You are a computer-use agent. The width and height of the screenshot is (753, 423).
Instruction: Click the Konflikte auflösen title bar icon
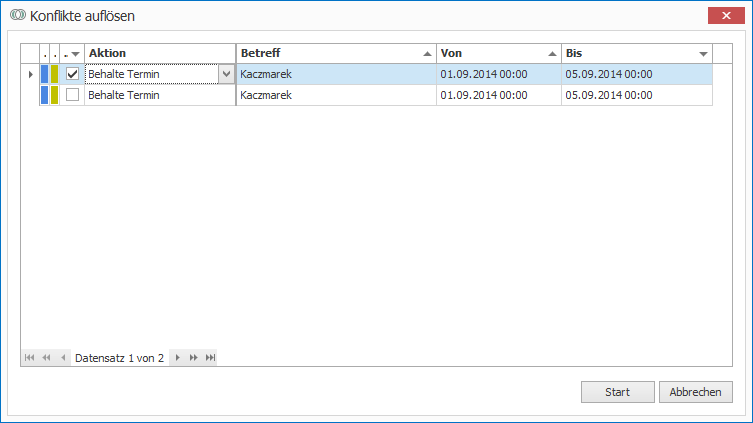click(16, 16)
